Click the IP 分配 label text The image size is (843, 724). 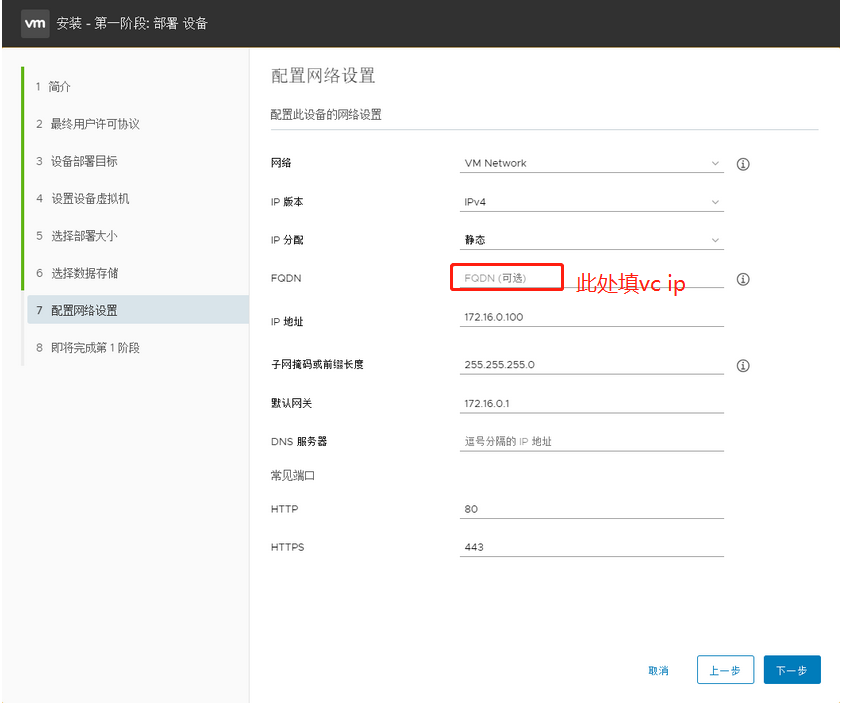[287, 240]
